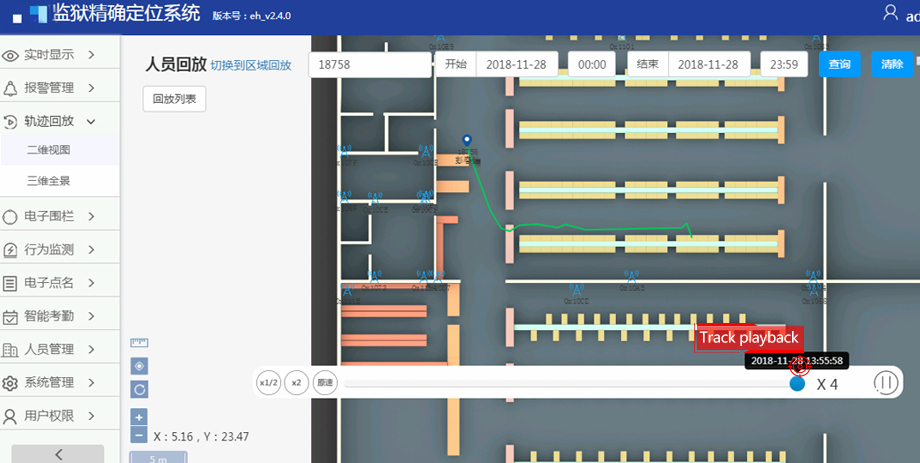Click the playback progress slider handle

797,383
